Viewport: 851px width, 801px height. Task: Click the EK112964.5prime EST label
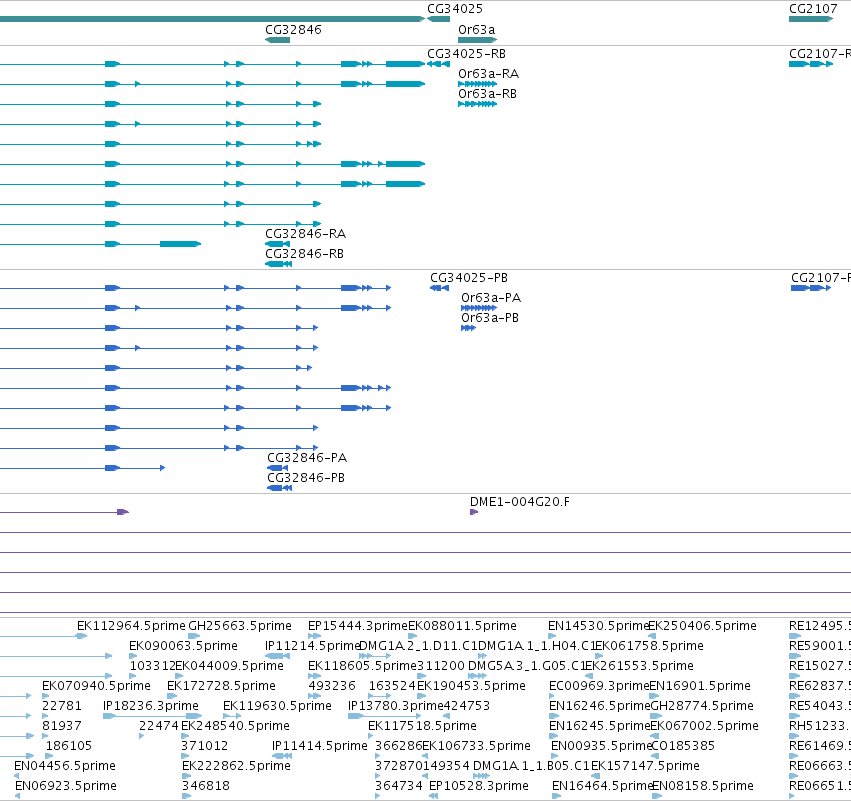click(x=131, y=626)
